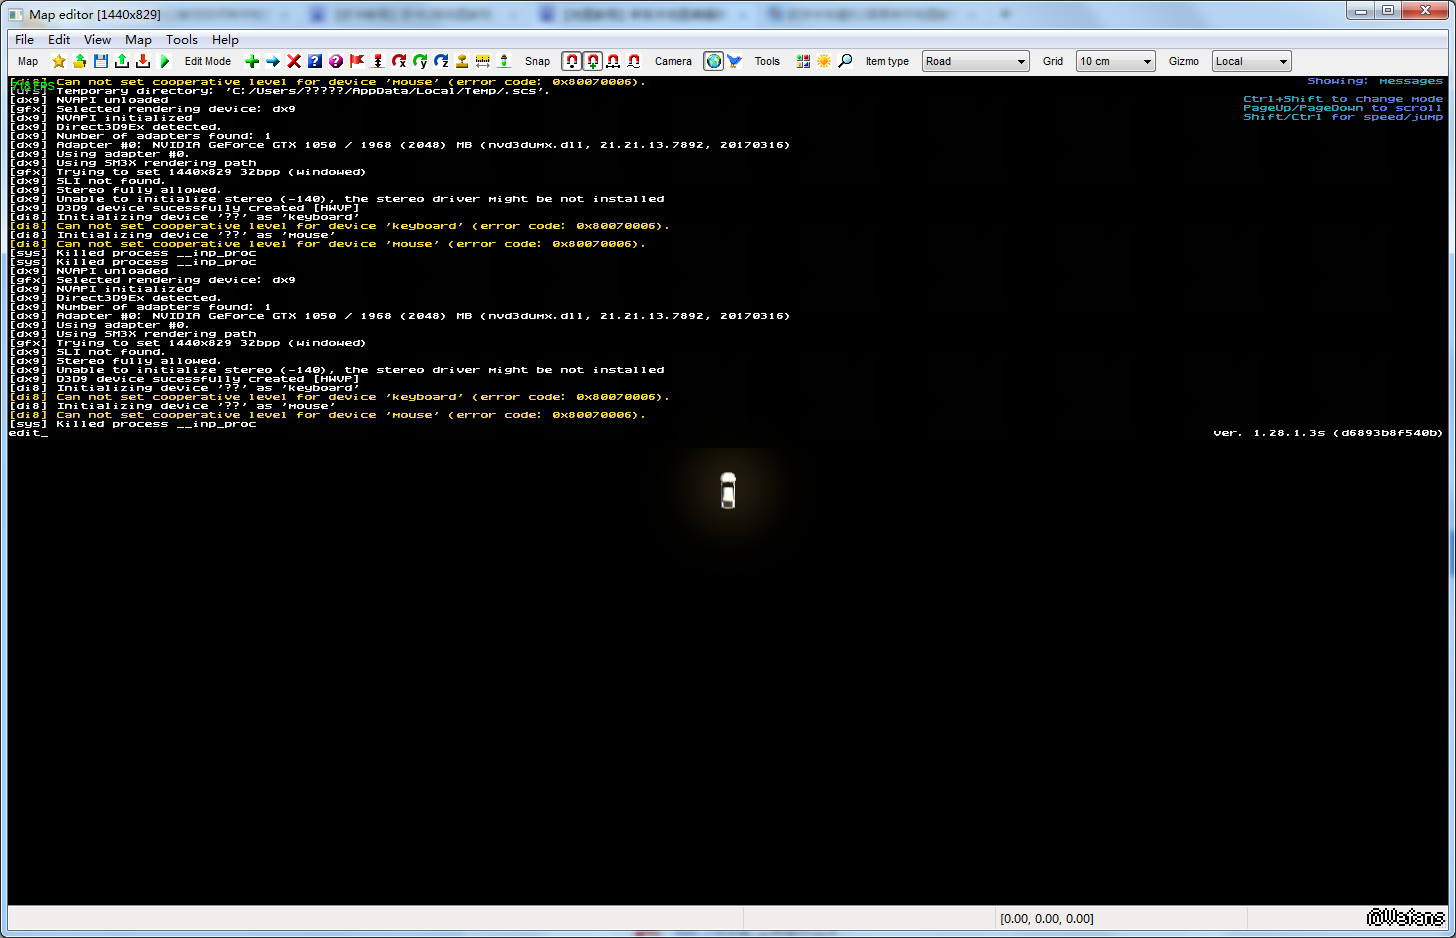
Task: Expand the Grid 10 cm dropdown
Action: point(1115,61)
